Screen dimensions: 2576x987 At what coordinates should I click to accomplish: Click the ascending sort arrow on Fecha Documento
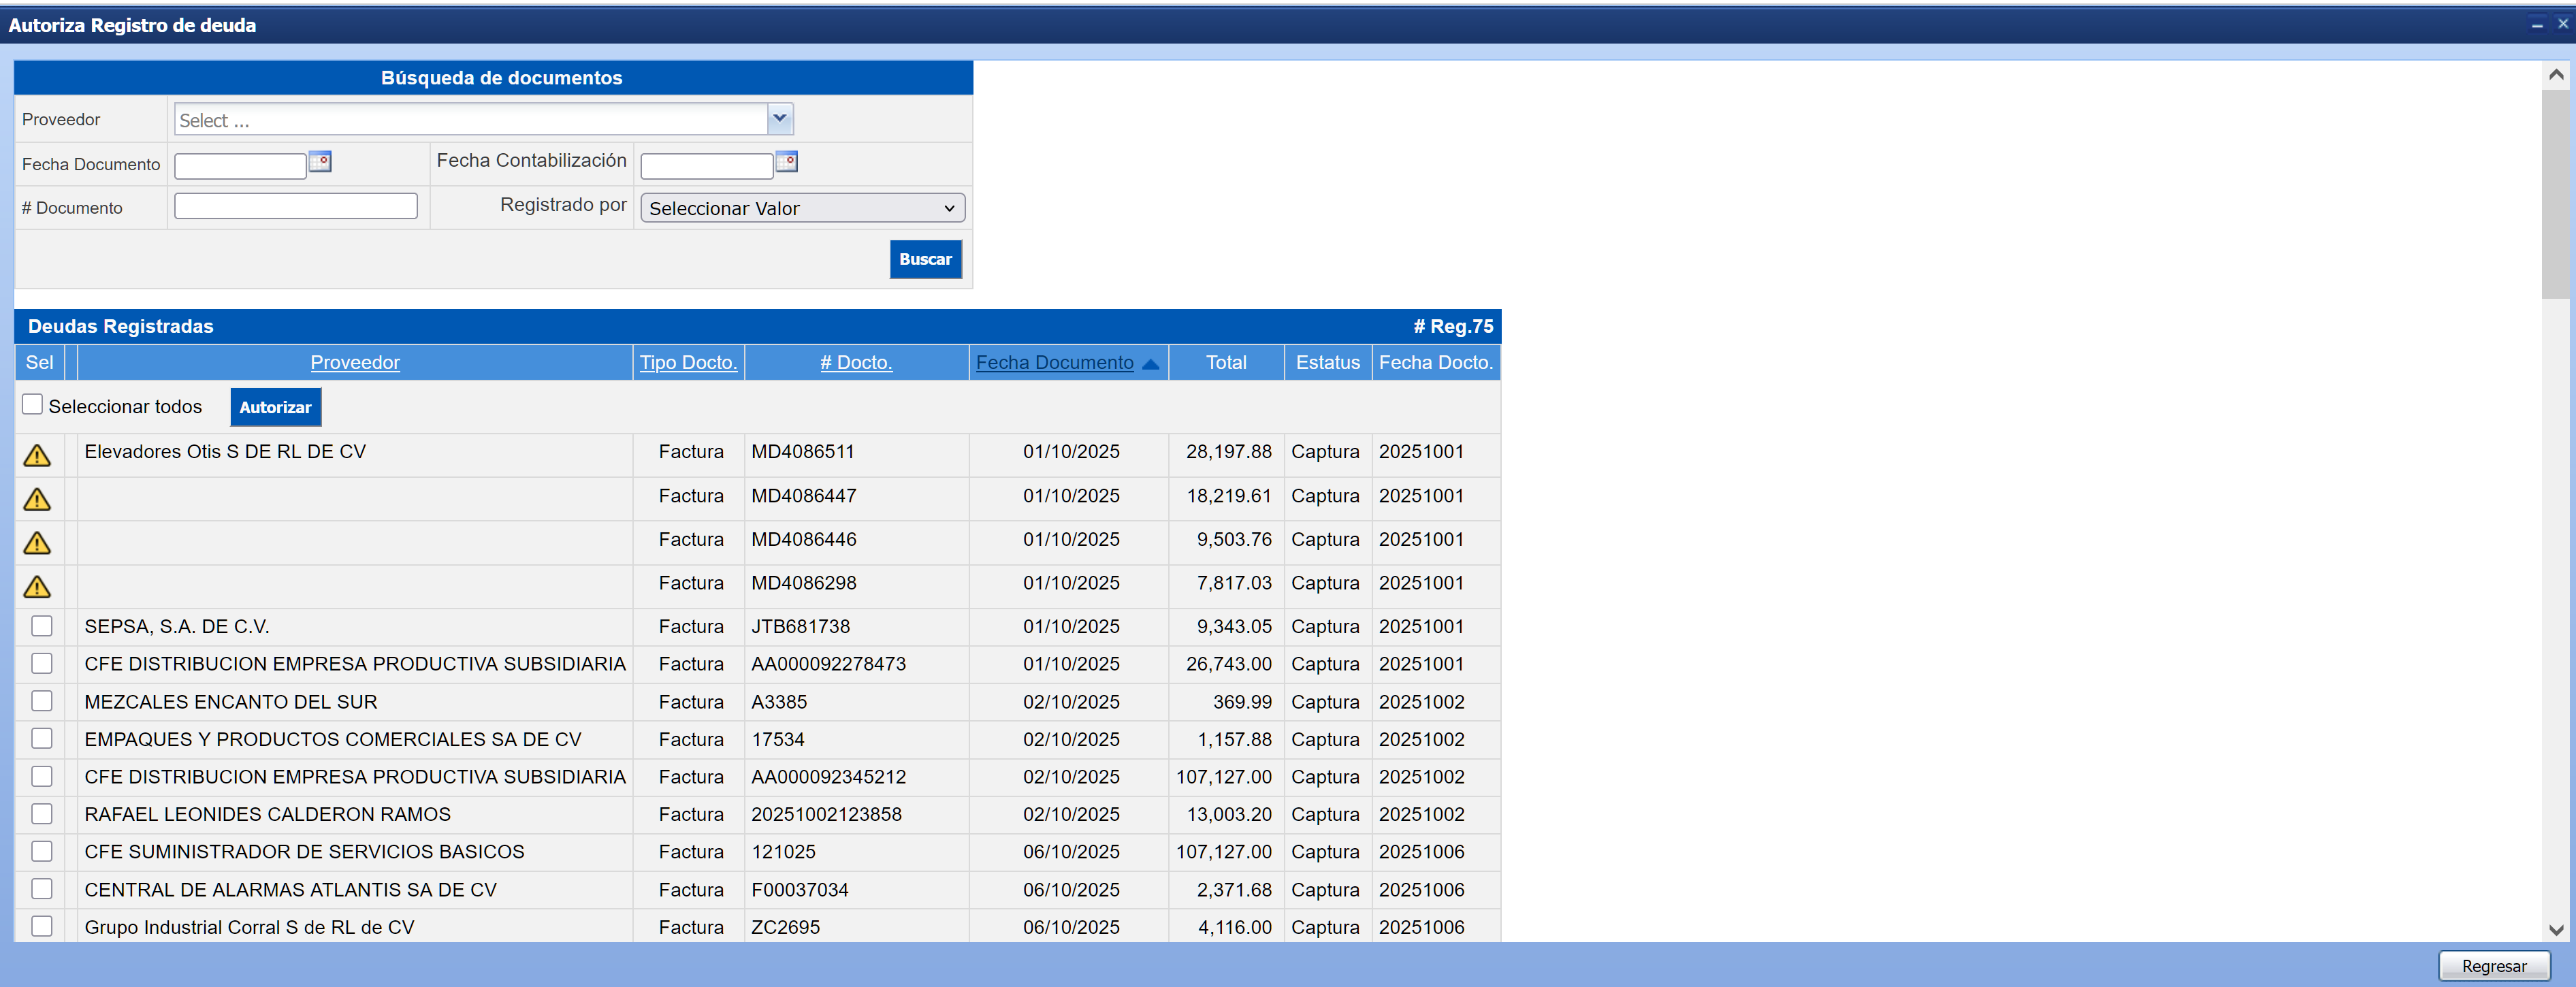point(1150,364)
